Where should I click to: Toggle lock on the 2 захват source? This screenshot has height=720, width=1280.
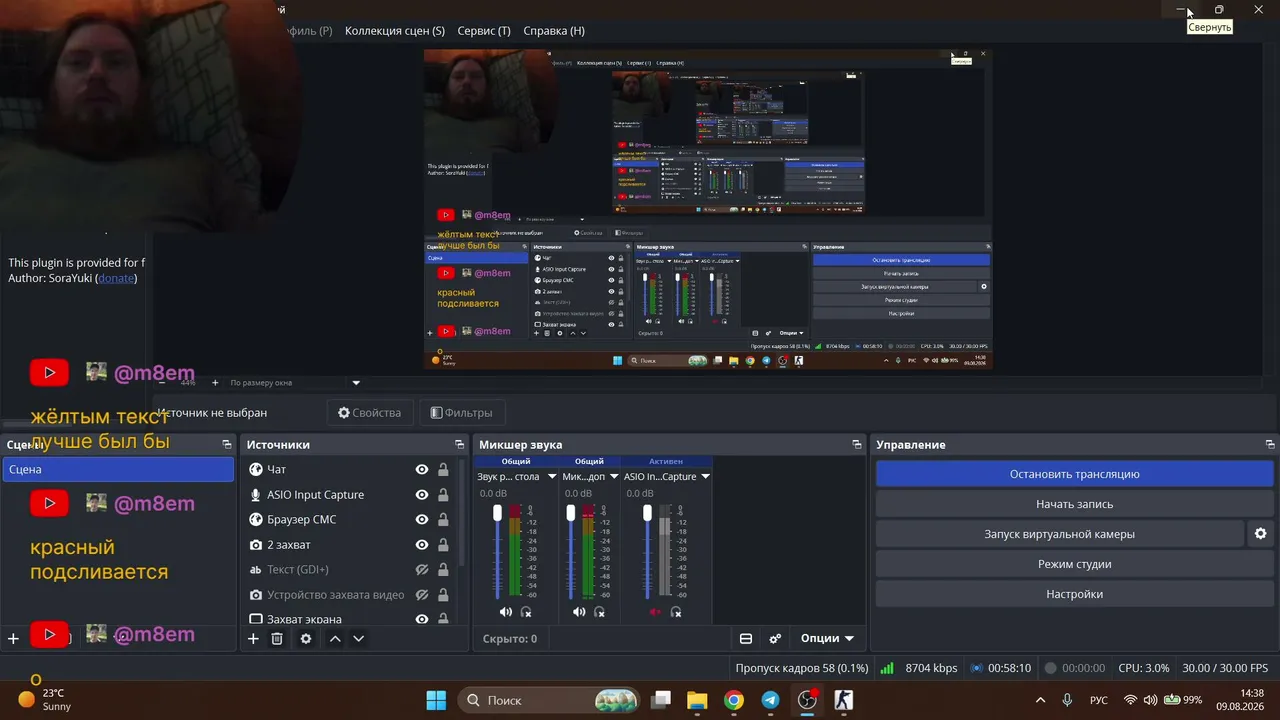(443, 545)
